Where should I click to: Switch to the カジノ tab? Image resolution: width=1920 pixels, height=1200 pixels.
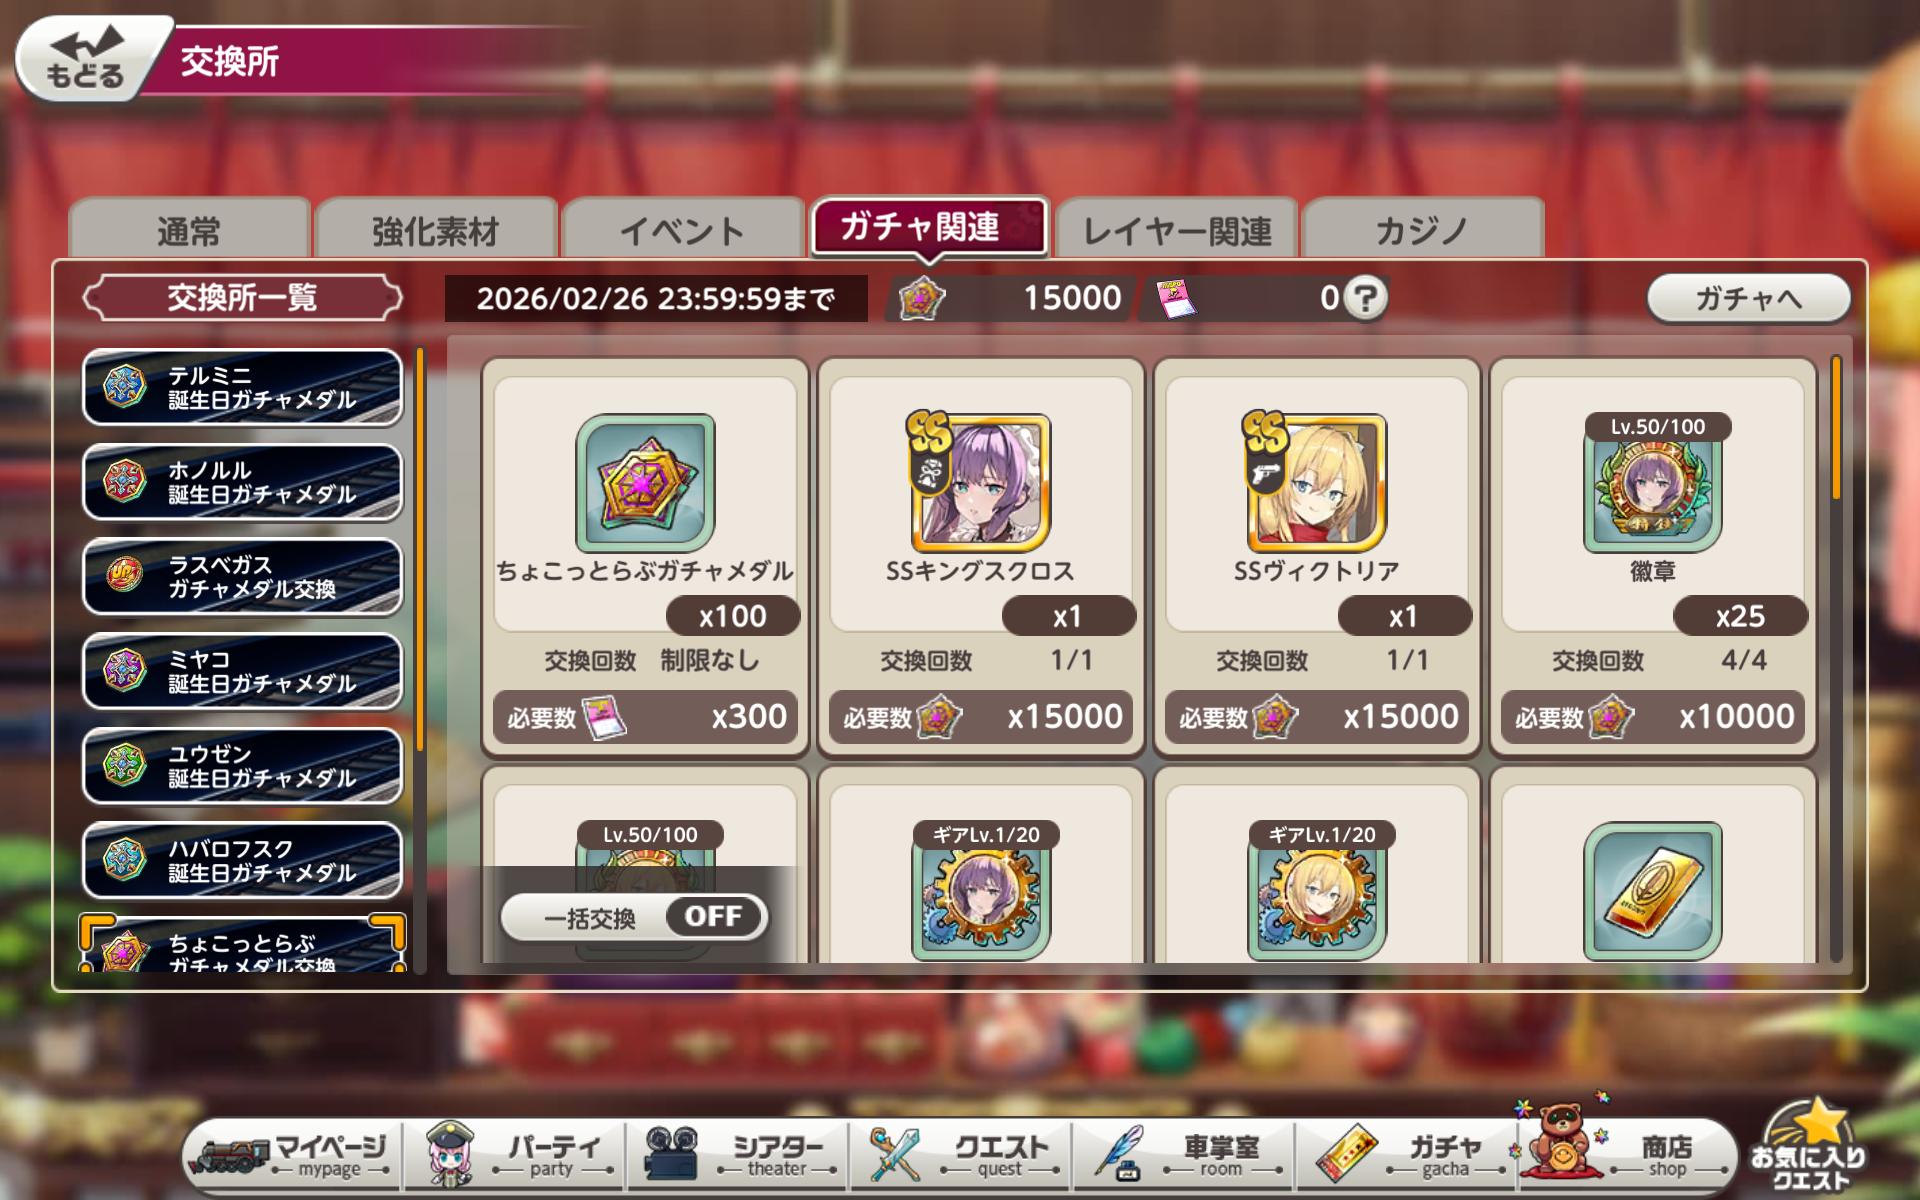pos(1423,228)
